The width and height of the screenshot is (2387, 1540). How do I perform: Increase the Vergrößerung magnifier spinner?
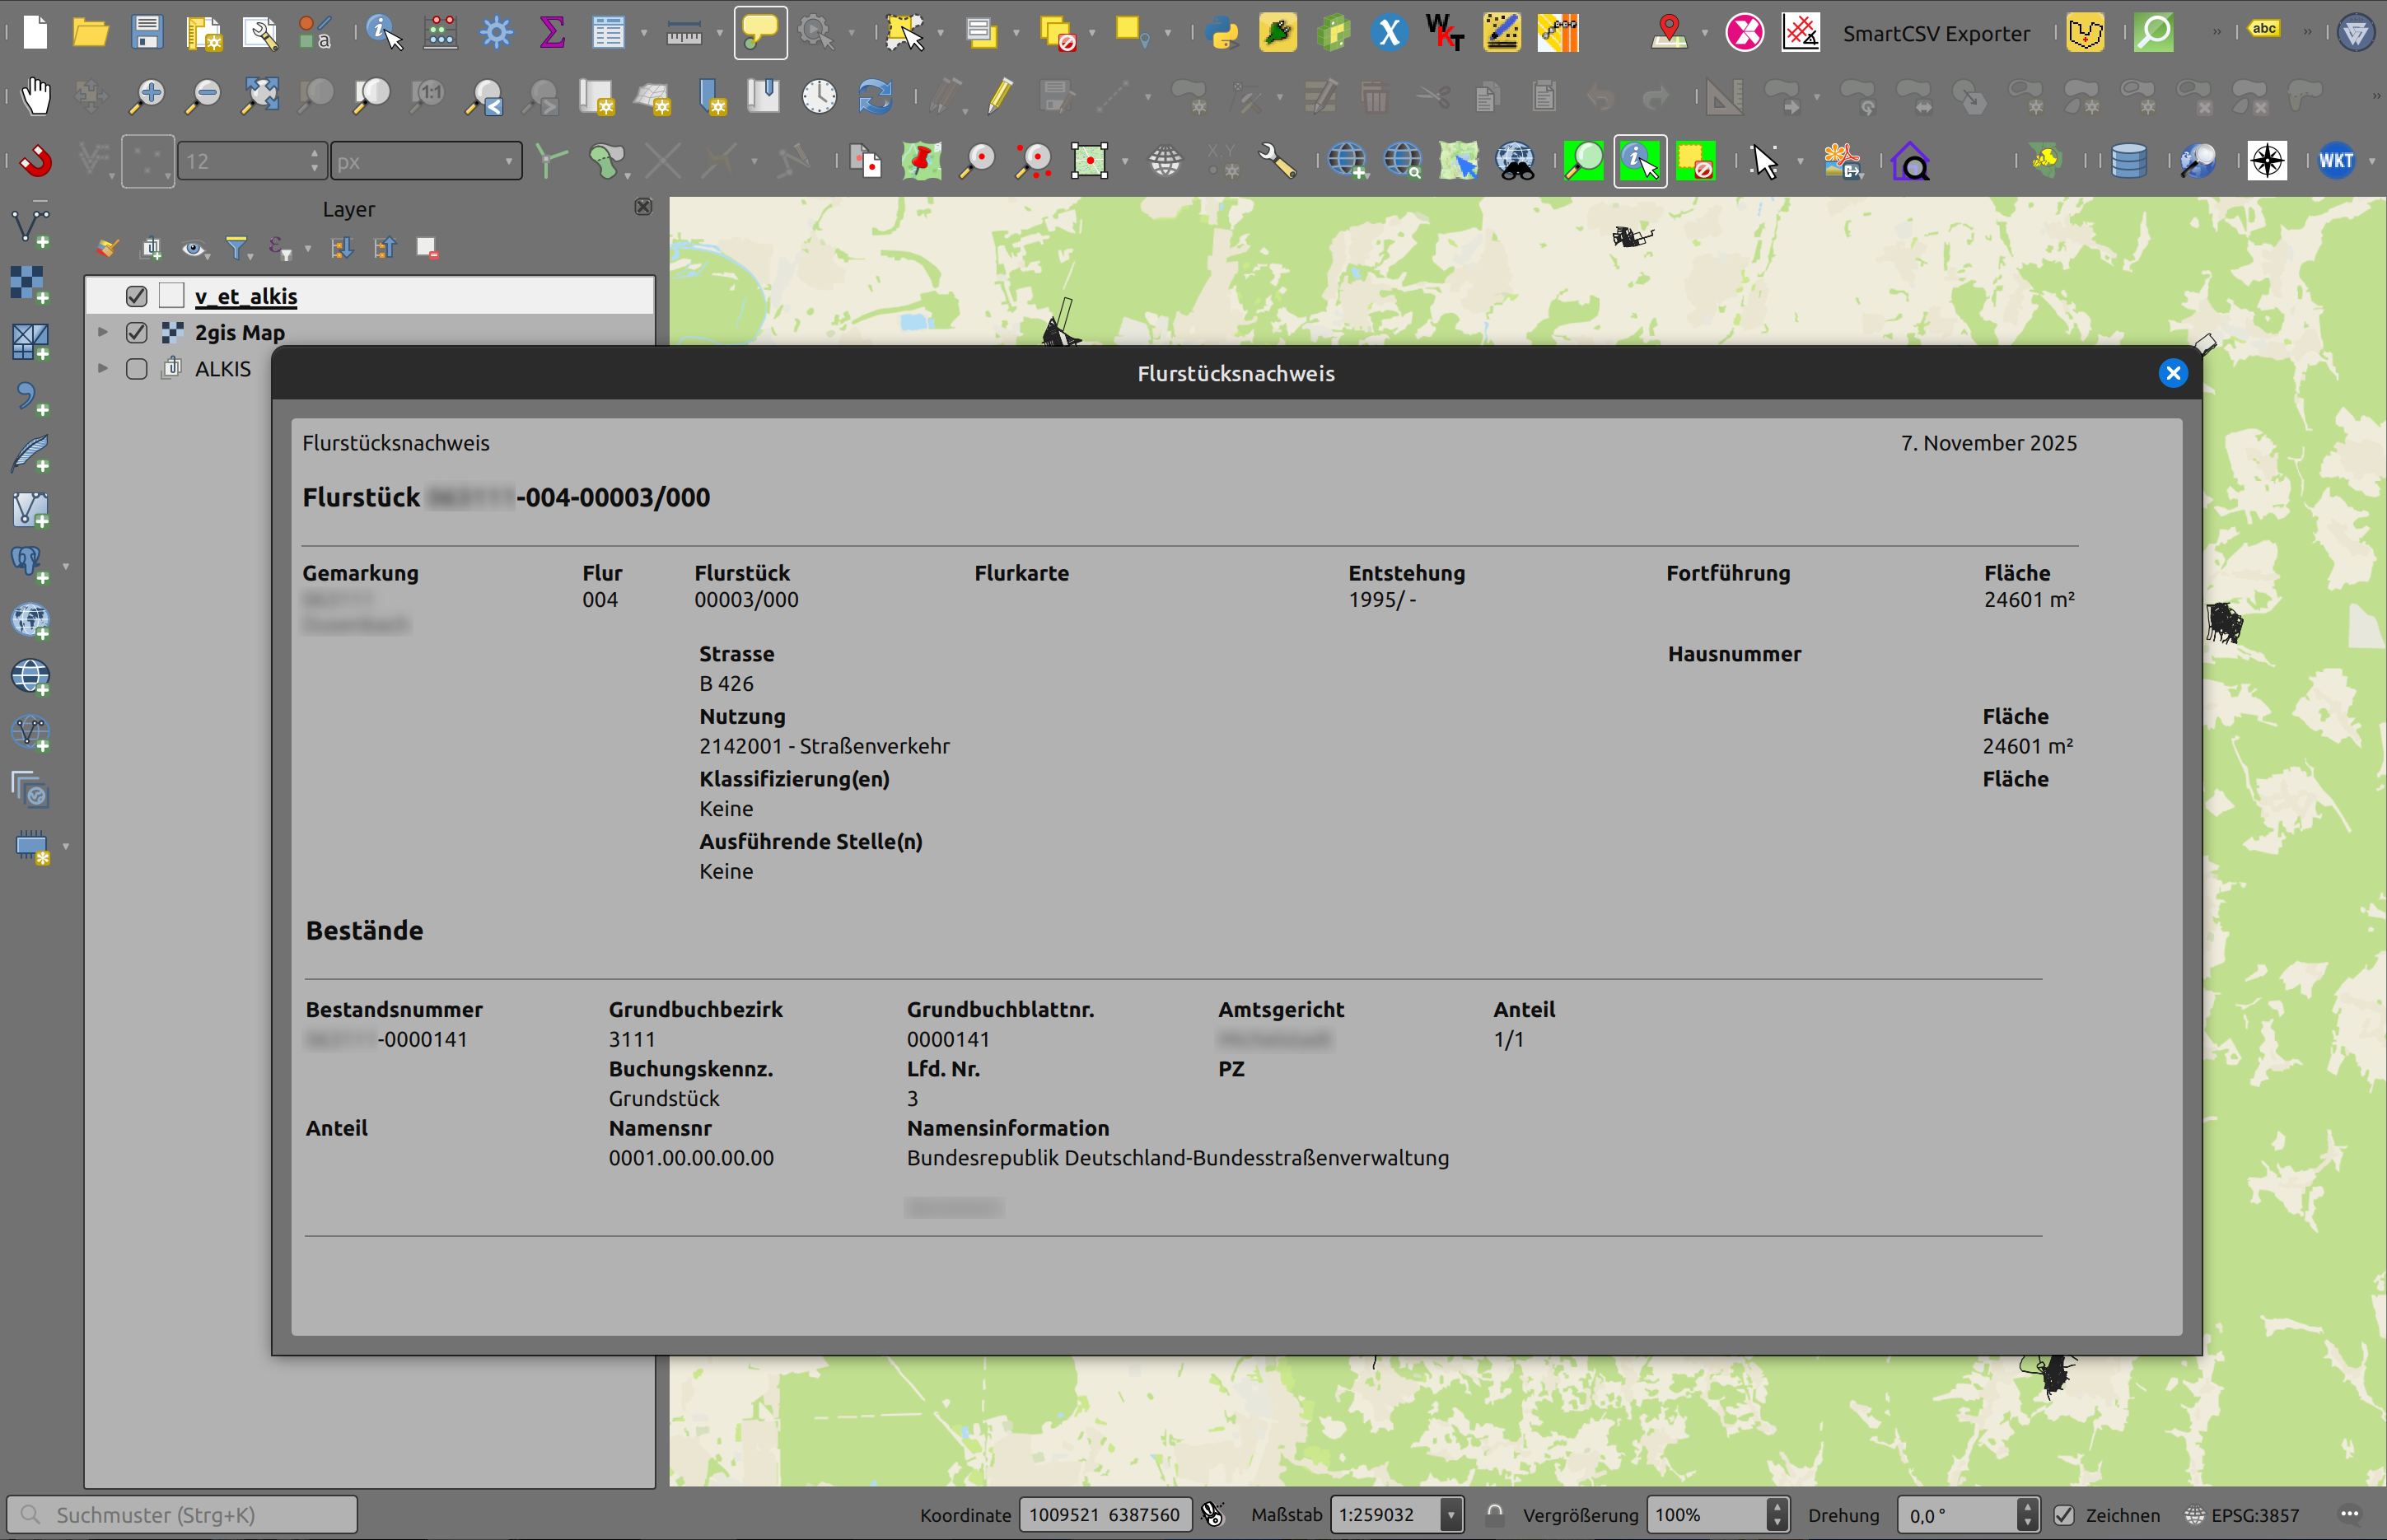1777,1508
